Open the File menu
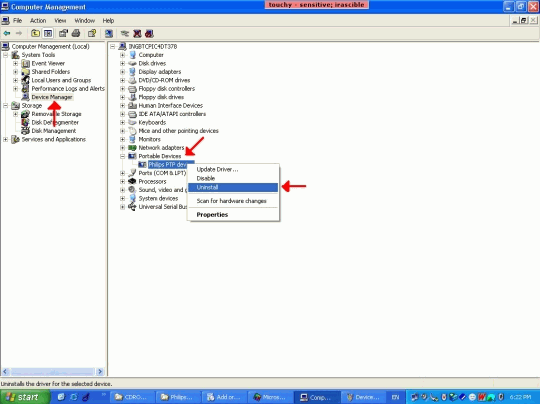The height and width of the screenshot is (404, 540). tap(17, 21)
